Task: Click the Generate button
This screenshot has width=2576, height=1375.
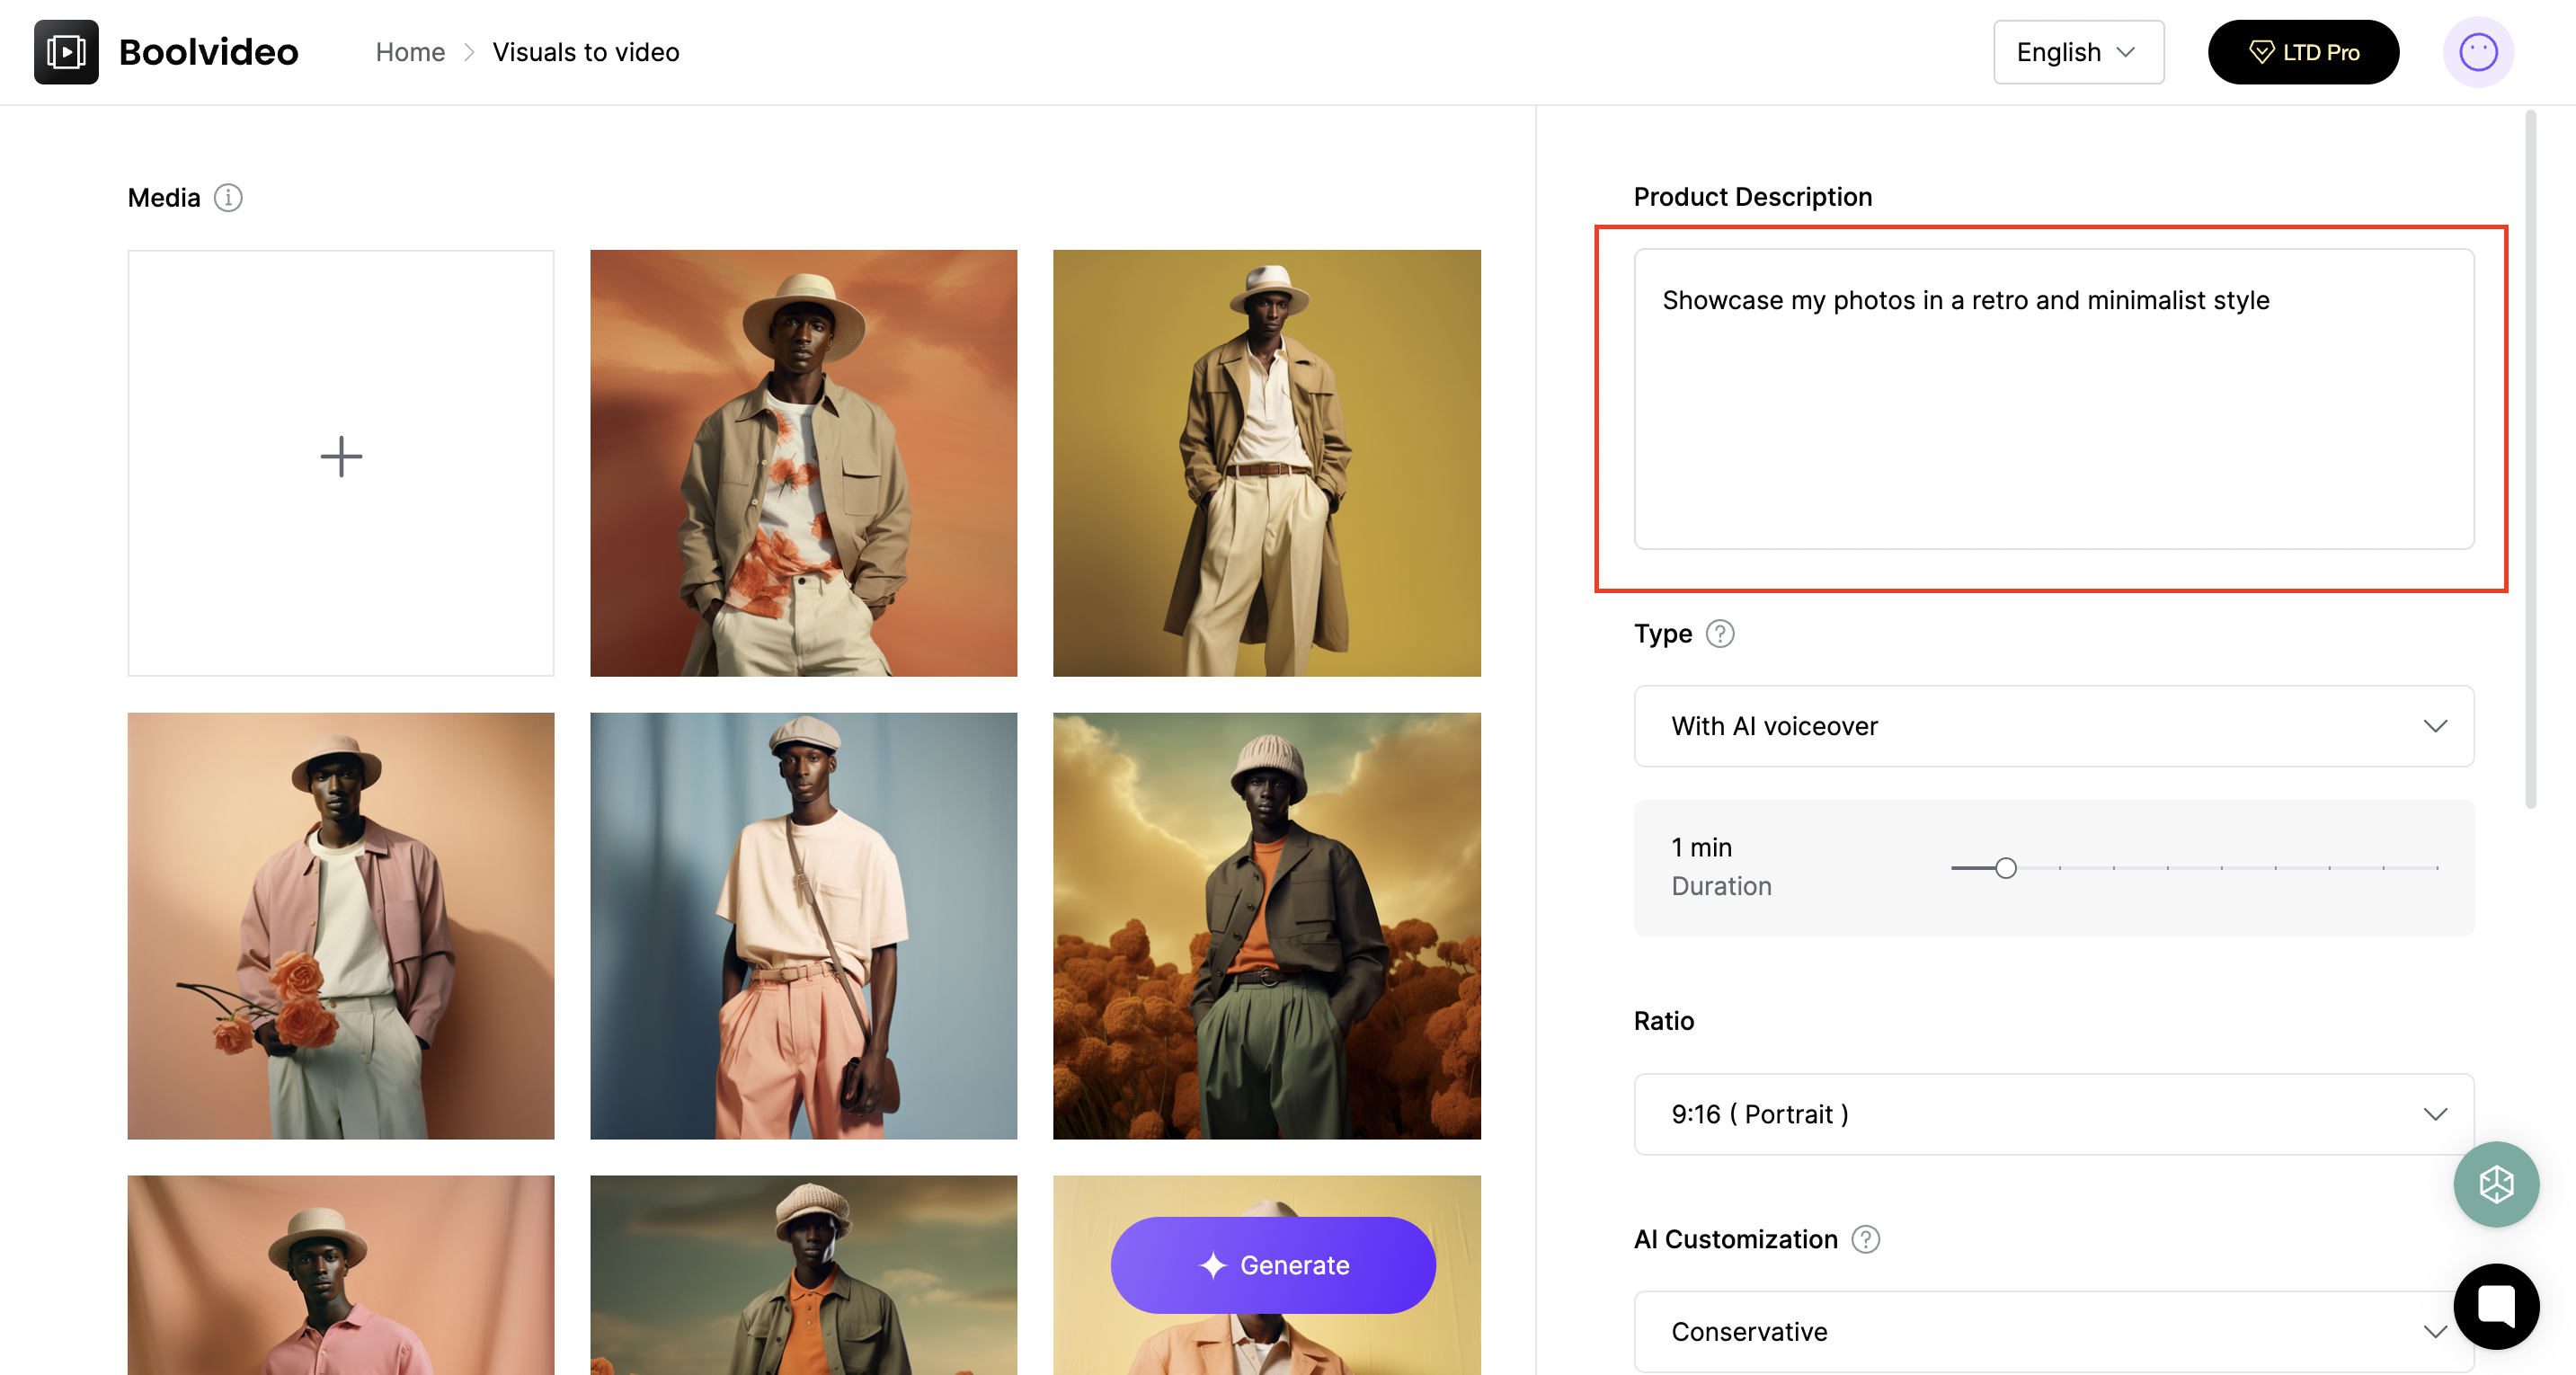Action: click(x=1273, y=1265)
